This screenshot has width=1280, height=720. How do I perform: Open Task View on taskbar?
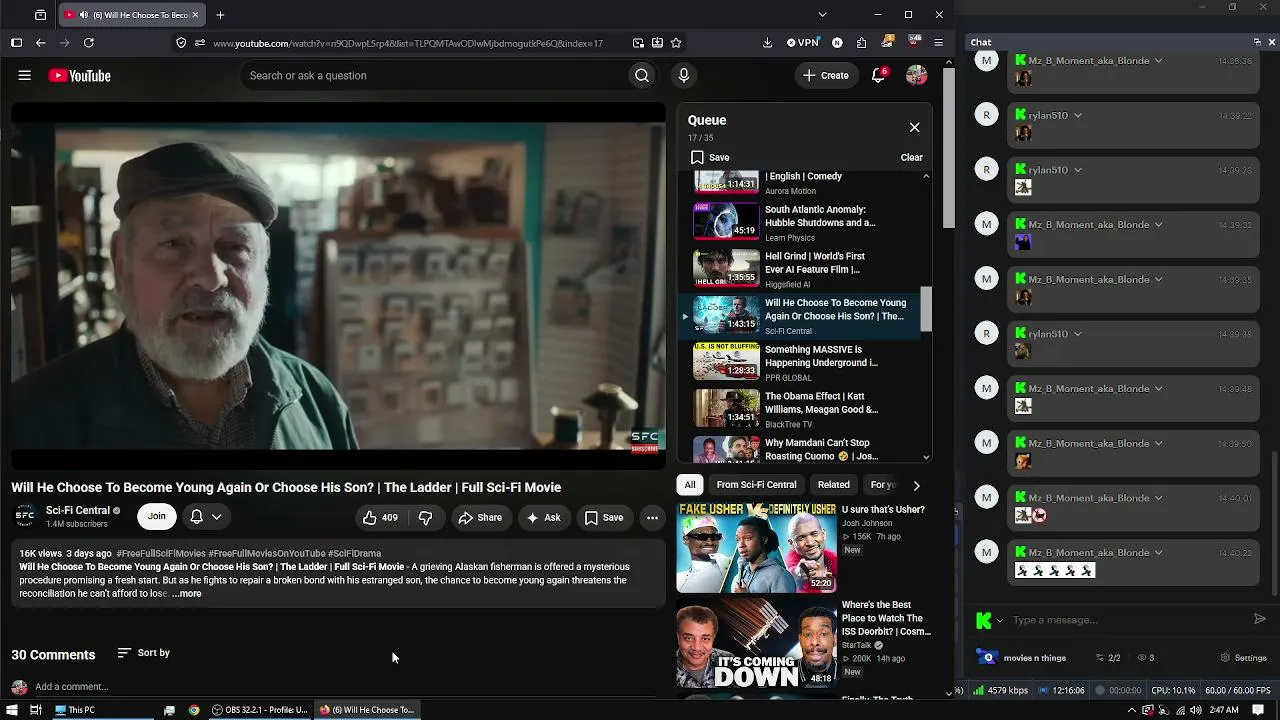(x=35, y=710)
